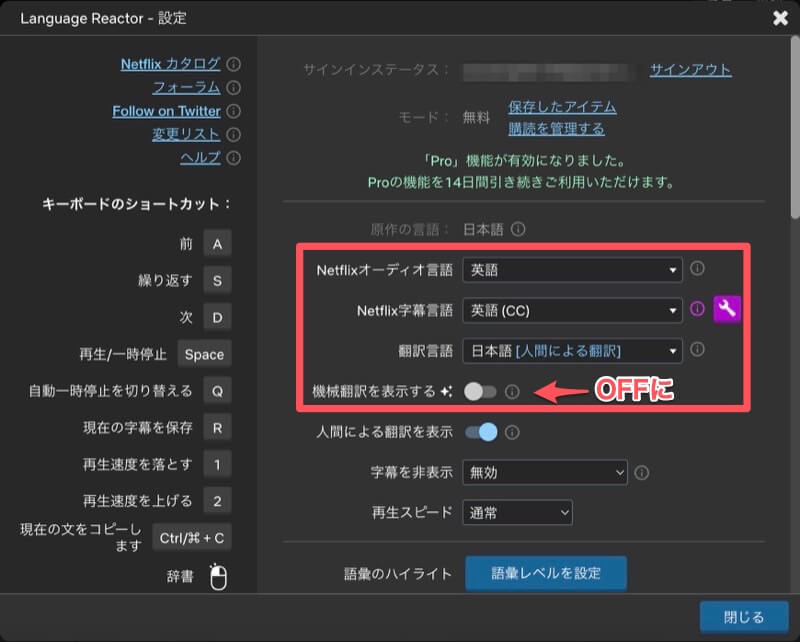This screenshot has width=800, height=642.
Task: Click info icon beside 字幕を非表示 dropdown
Action: pyautogui.click(x=642, y=472)
